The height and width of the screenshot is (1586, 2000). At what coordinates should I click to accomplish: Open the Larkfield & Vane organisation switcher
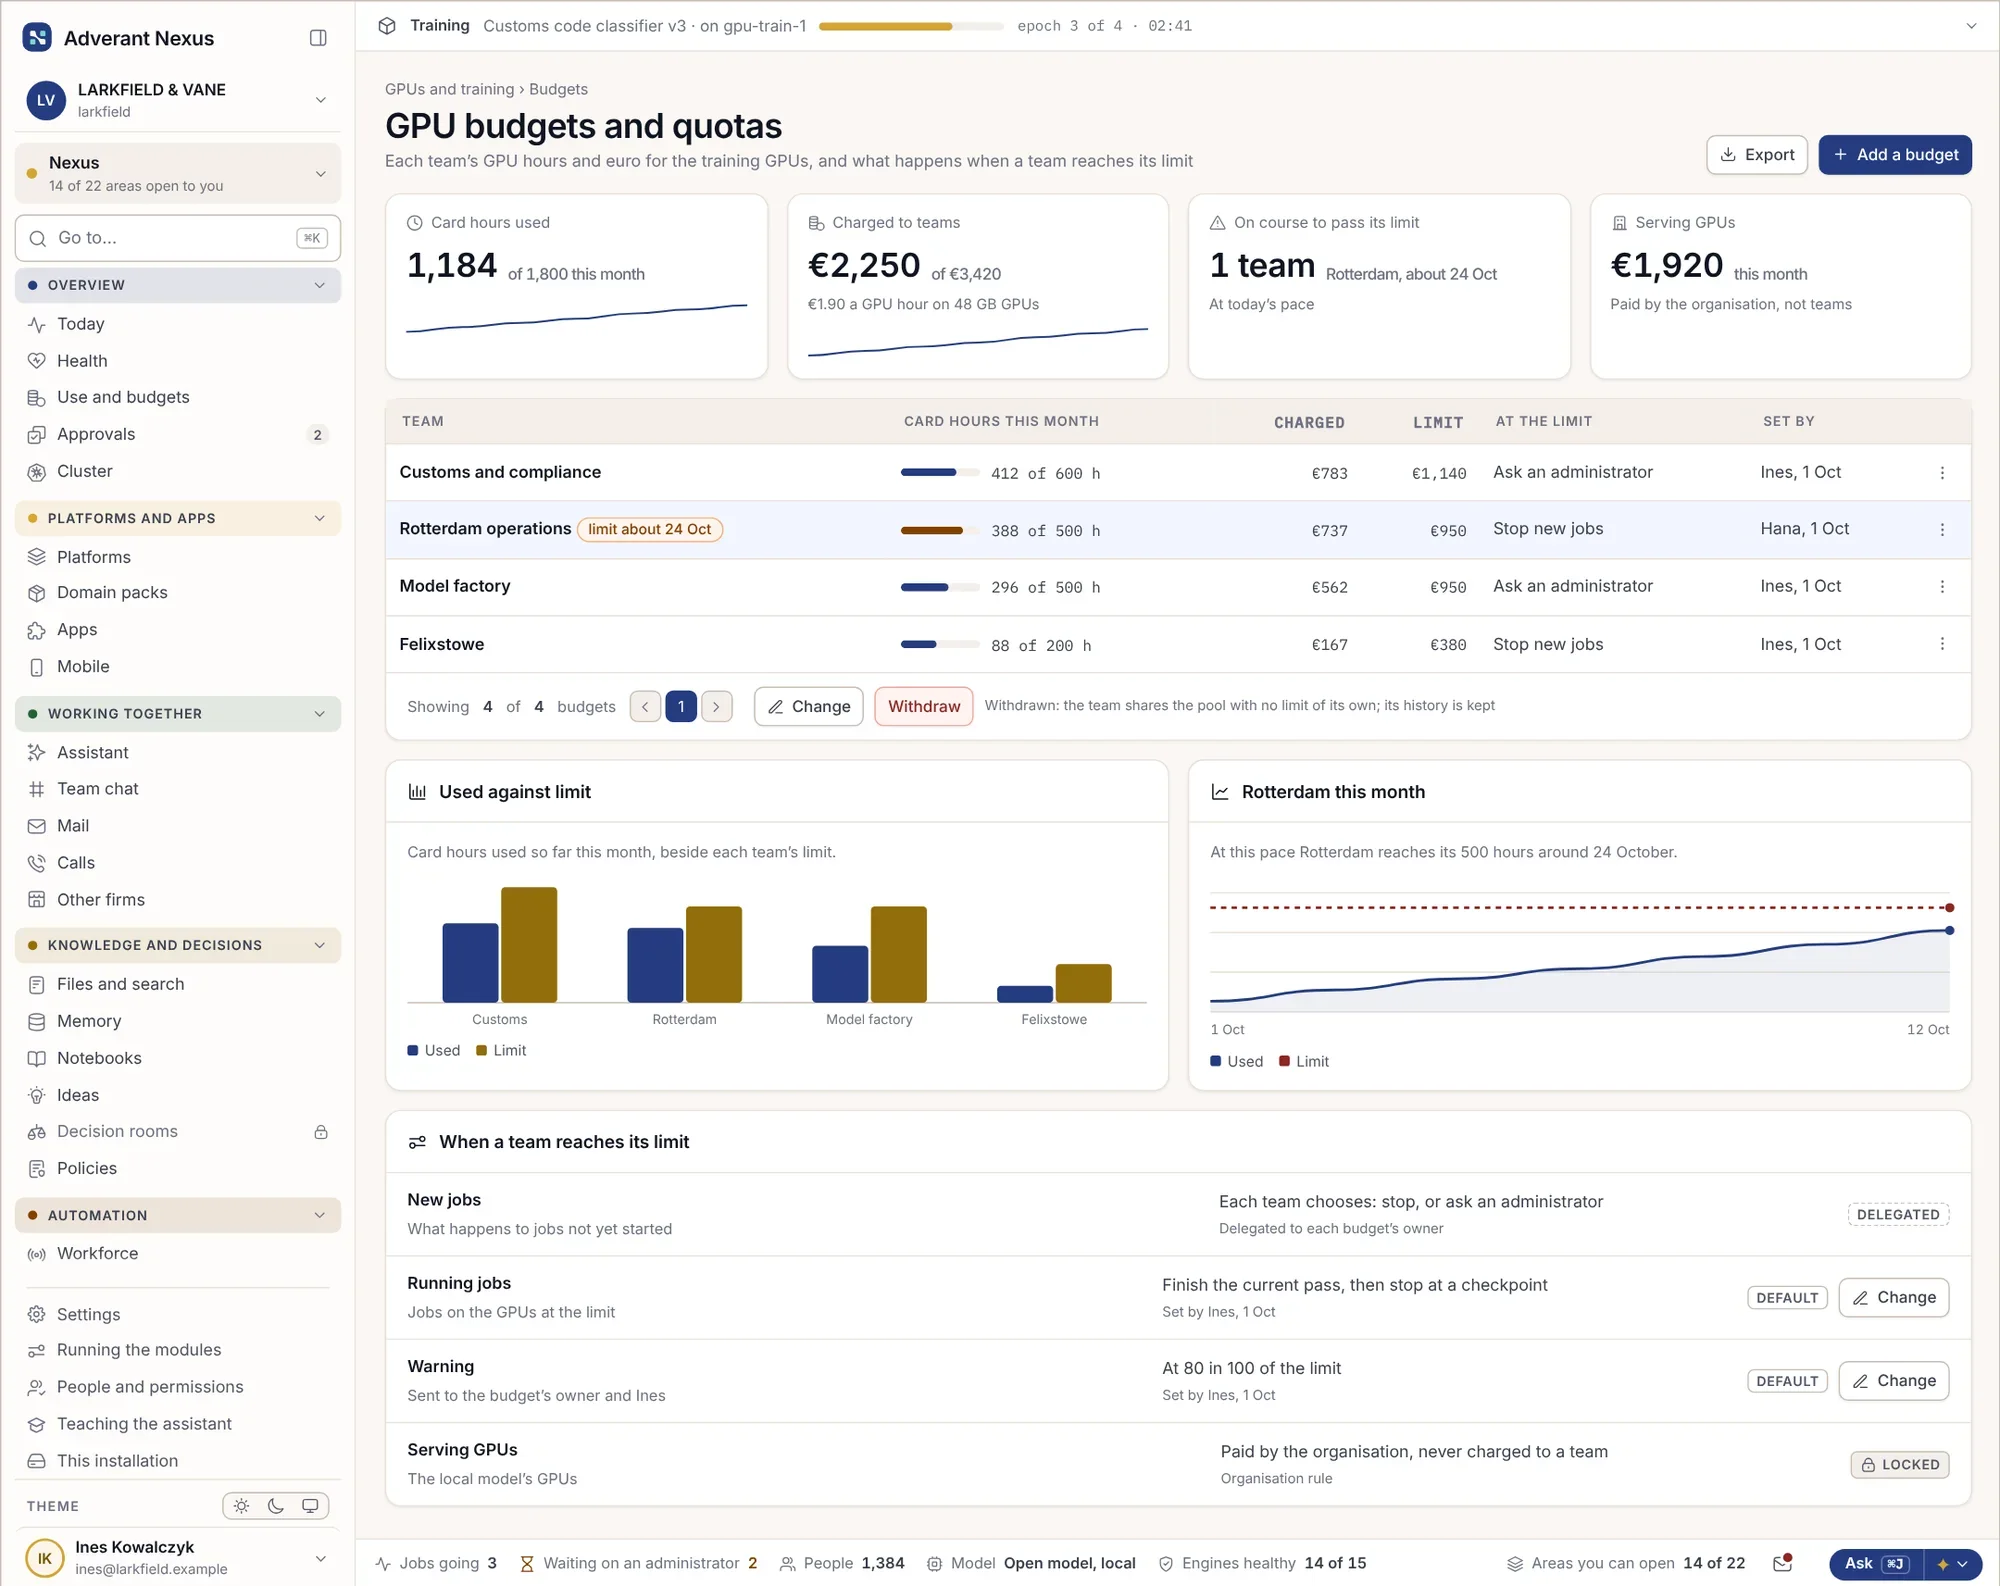click(x=178, y=100)
